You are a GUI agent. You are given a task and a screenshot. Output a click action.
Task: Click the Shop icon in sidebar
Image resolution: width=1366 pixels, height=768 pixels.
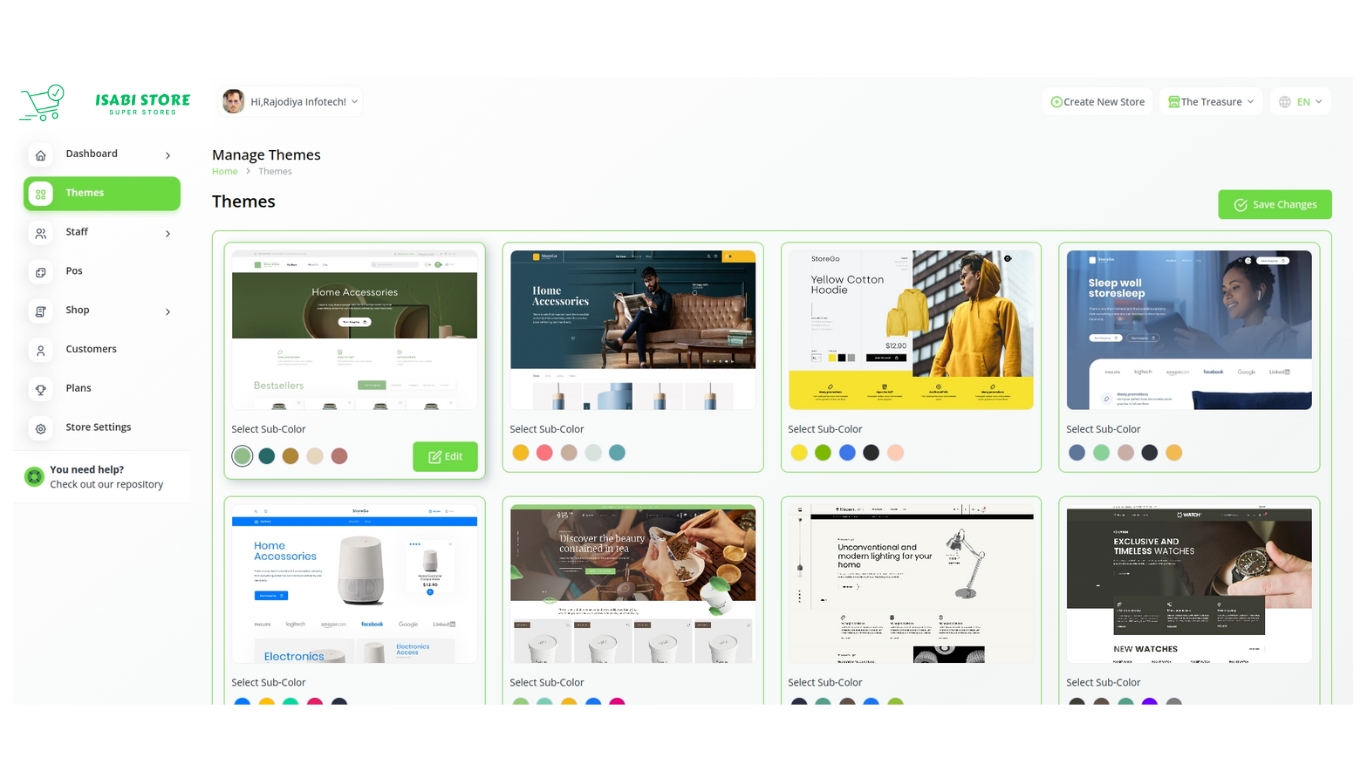[41, 311]
